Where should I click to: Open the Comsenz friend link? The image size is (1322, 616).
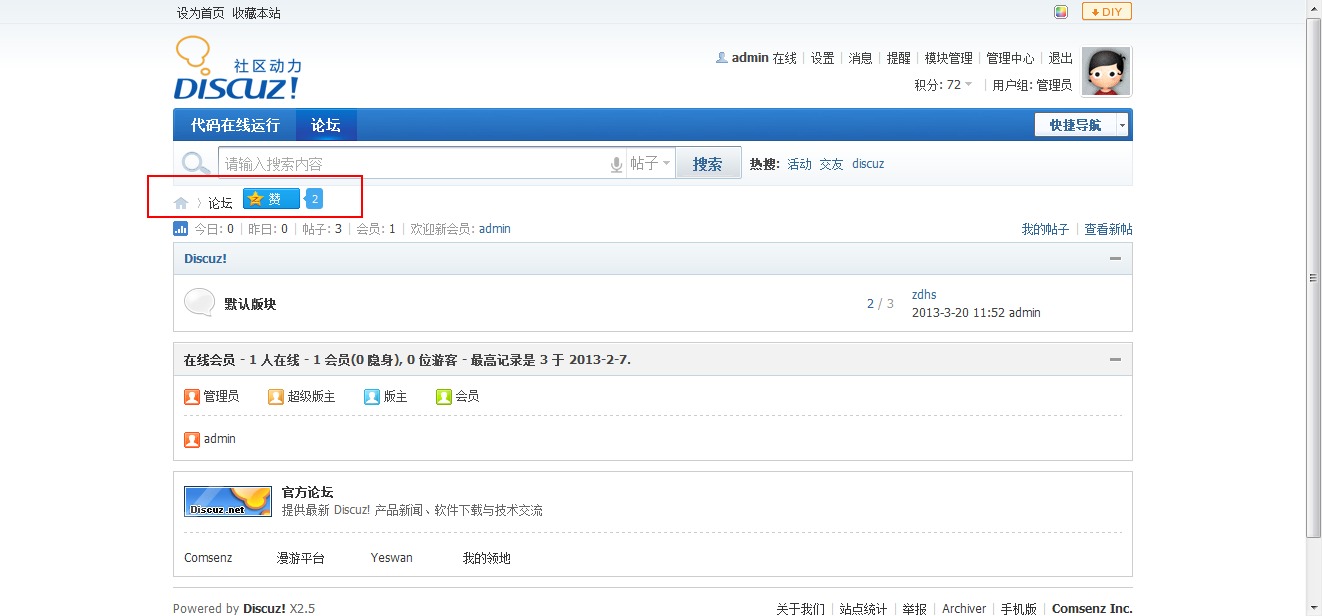208,558
